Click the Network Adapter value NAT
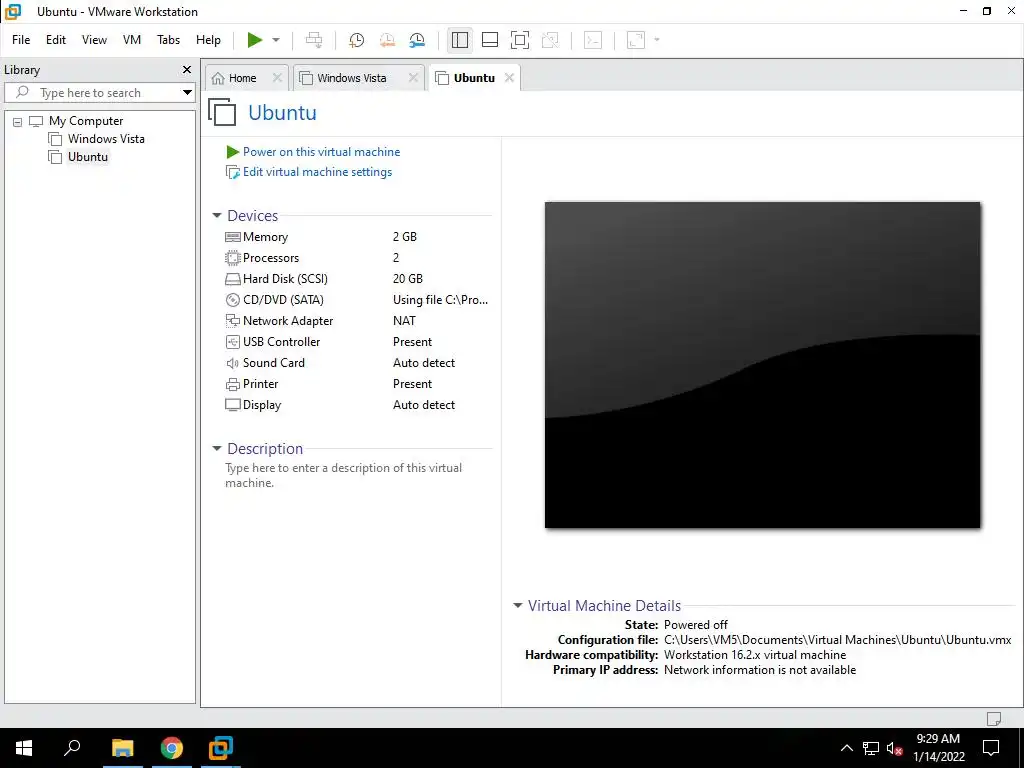This screenshot has width=1024, height=768. pyautogui.click(x=404, y=321)
